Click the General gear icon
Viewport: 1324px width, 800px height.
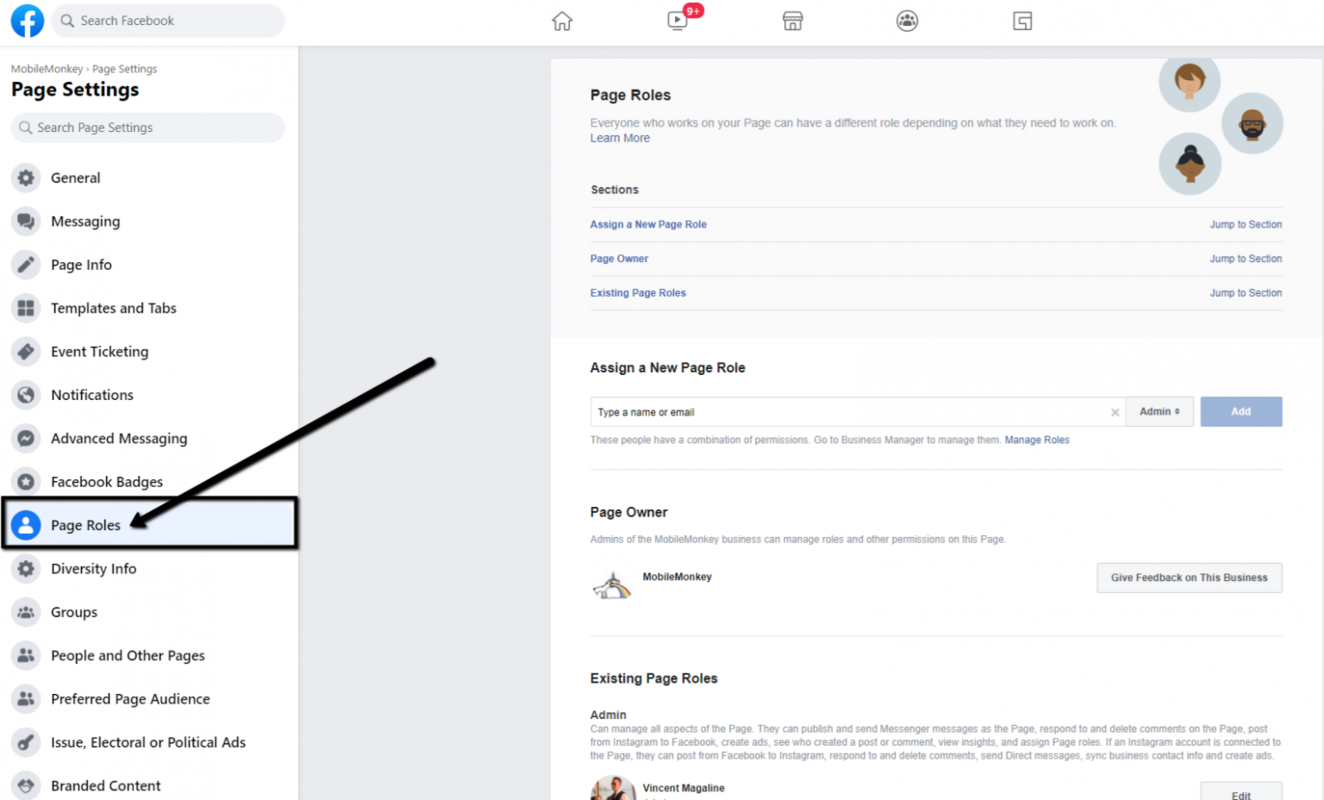pos(26,178)
